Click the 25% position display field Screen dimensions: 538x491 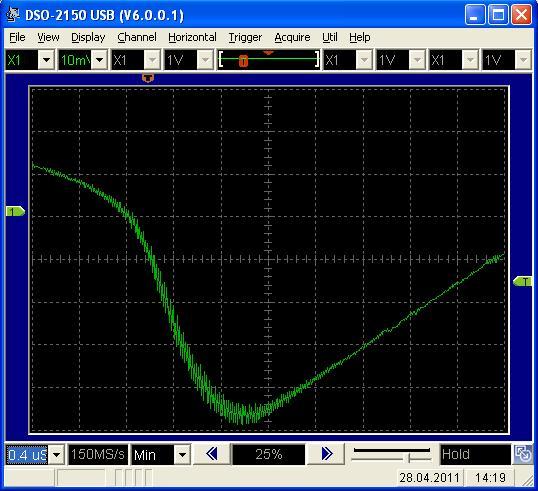(x=269, y=455)
